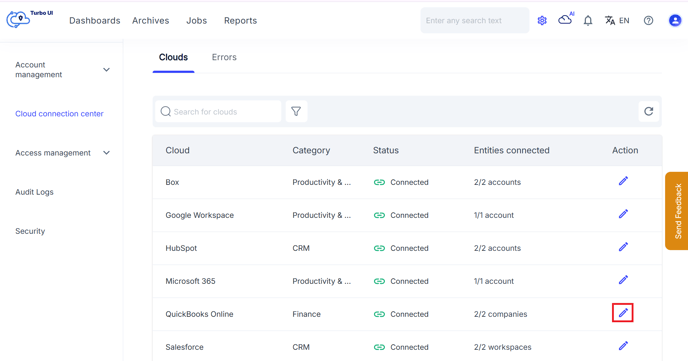The image size is (688, 361).
Task: Click the HubSpot connected link icon
Action: (x=379, y=248)
